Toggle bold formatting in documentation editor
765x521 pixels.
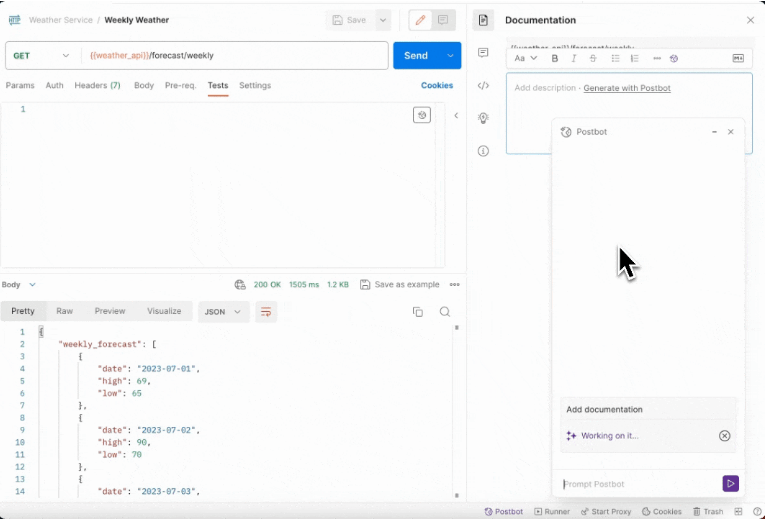[555, 59]
